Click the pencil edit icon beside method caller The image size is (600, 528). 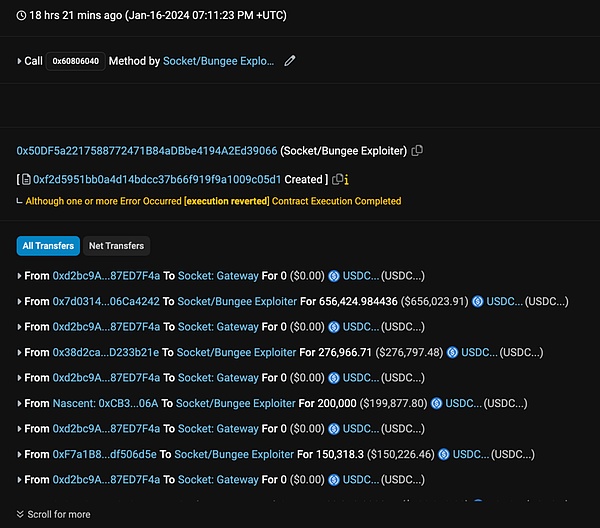coord(290,61)
